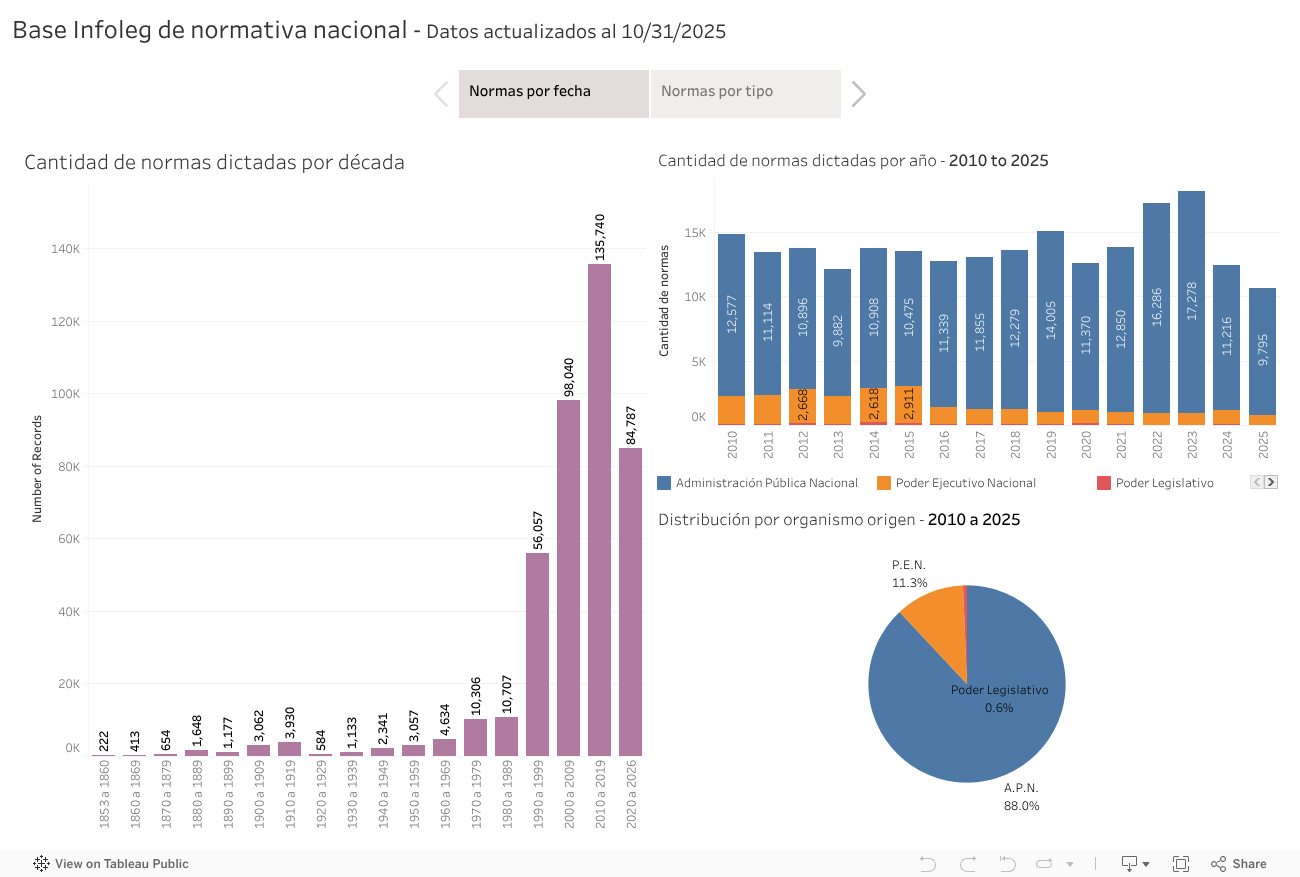Go to previous tab with left chevron
The height and width of the screenshot is (877, 1300).
441,94
